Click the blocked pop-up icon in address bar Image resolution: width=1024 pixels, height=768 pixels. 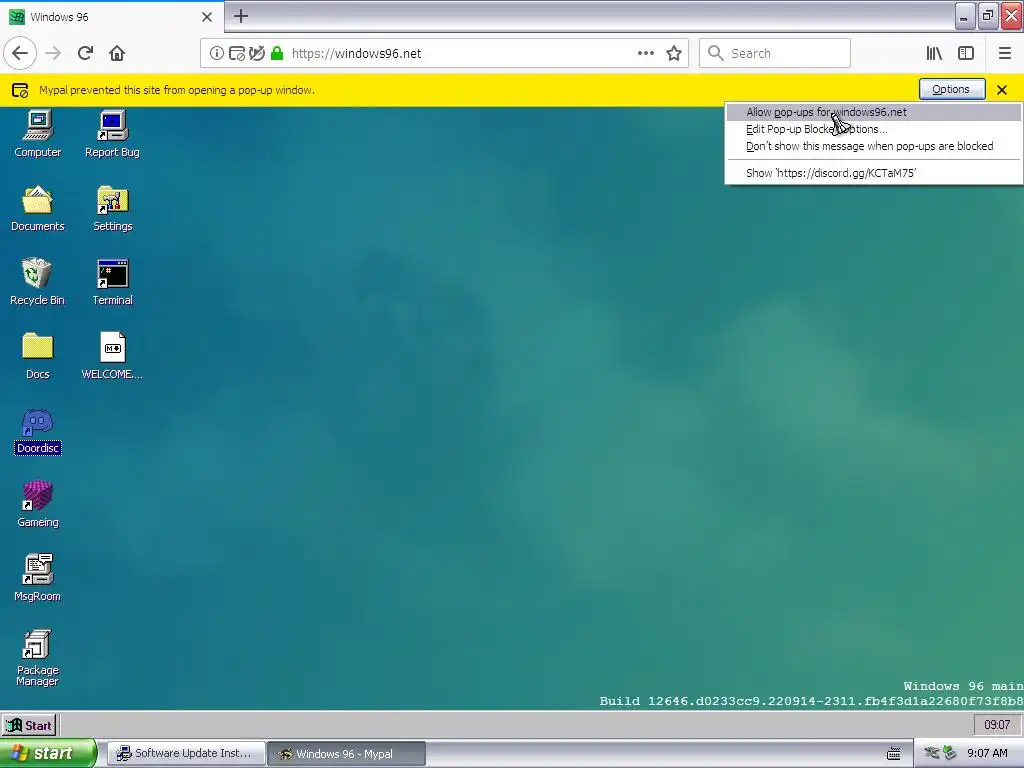click(236, 54)
